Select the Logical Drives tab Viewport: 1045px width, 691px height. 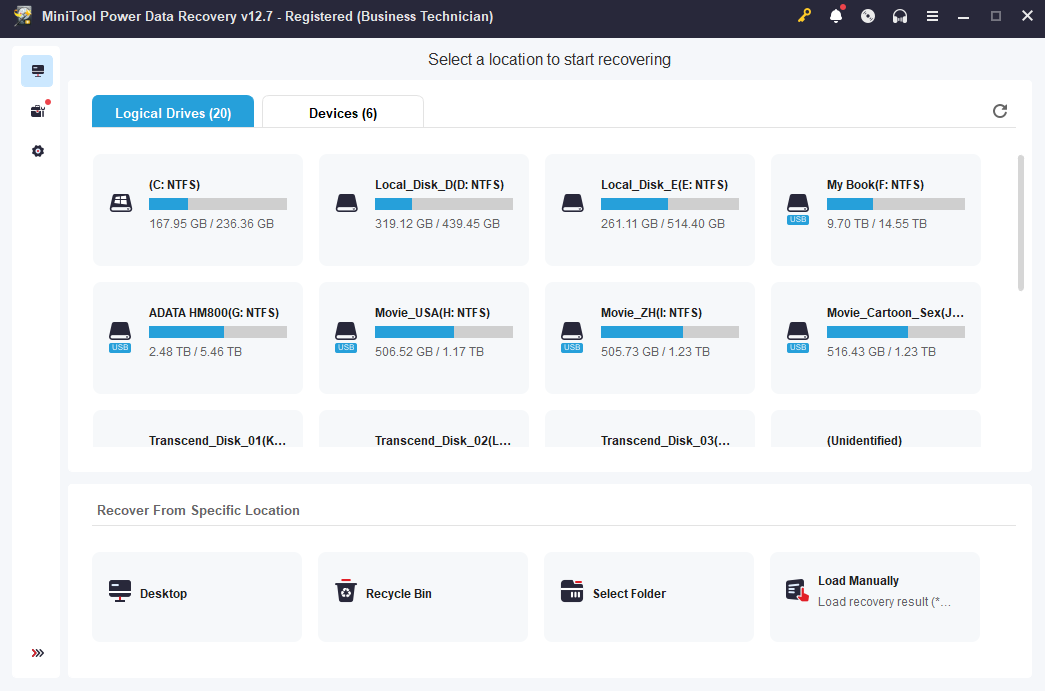(173, 113)
